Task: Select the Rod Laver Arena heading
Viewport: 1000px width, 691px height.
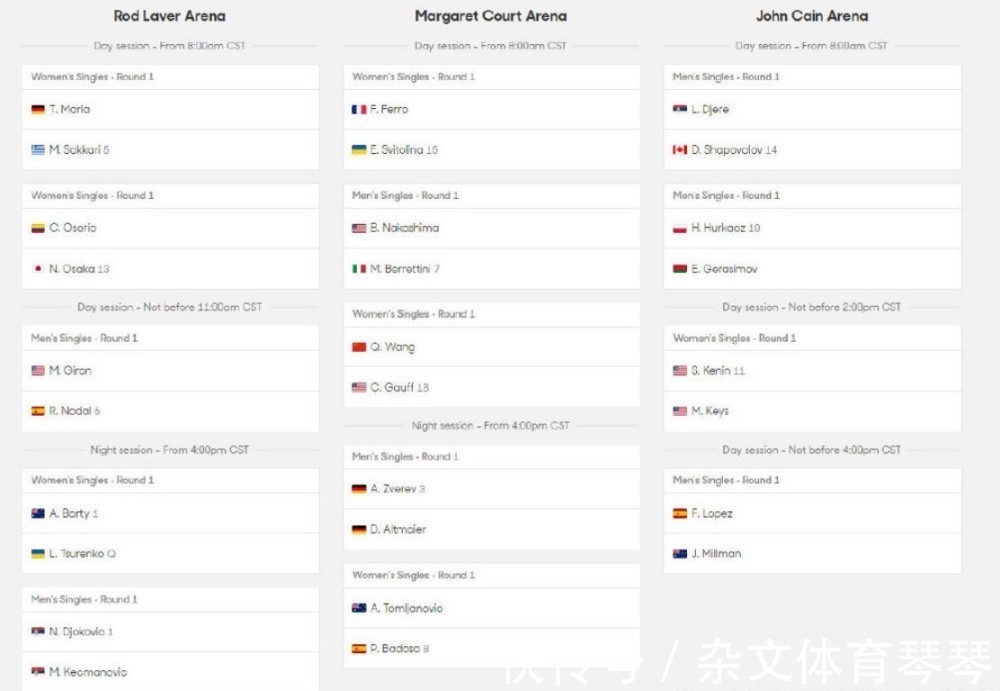Action: coord(170,16)
